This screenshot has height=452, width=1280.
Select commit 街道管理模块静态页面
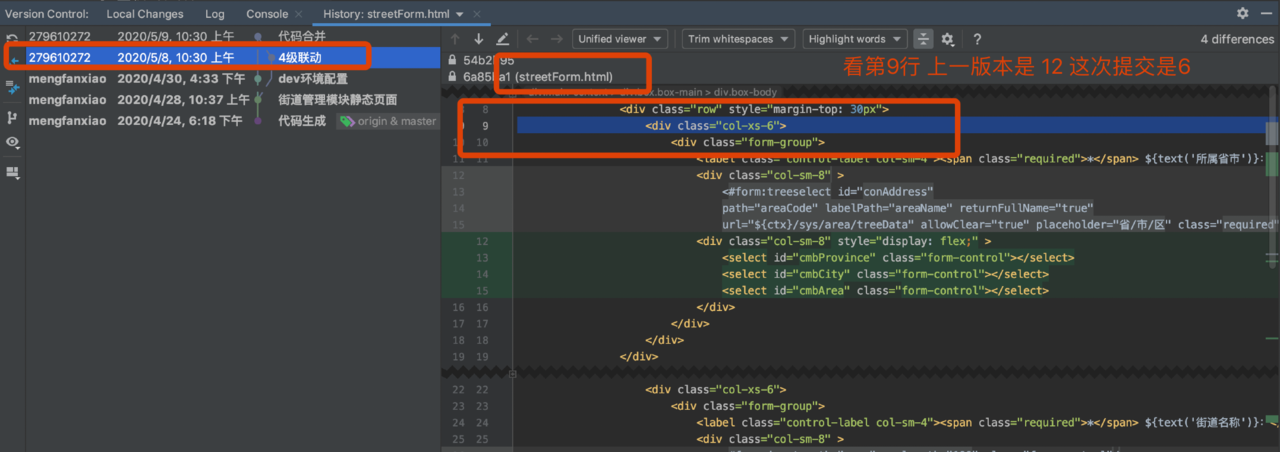337,100
